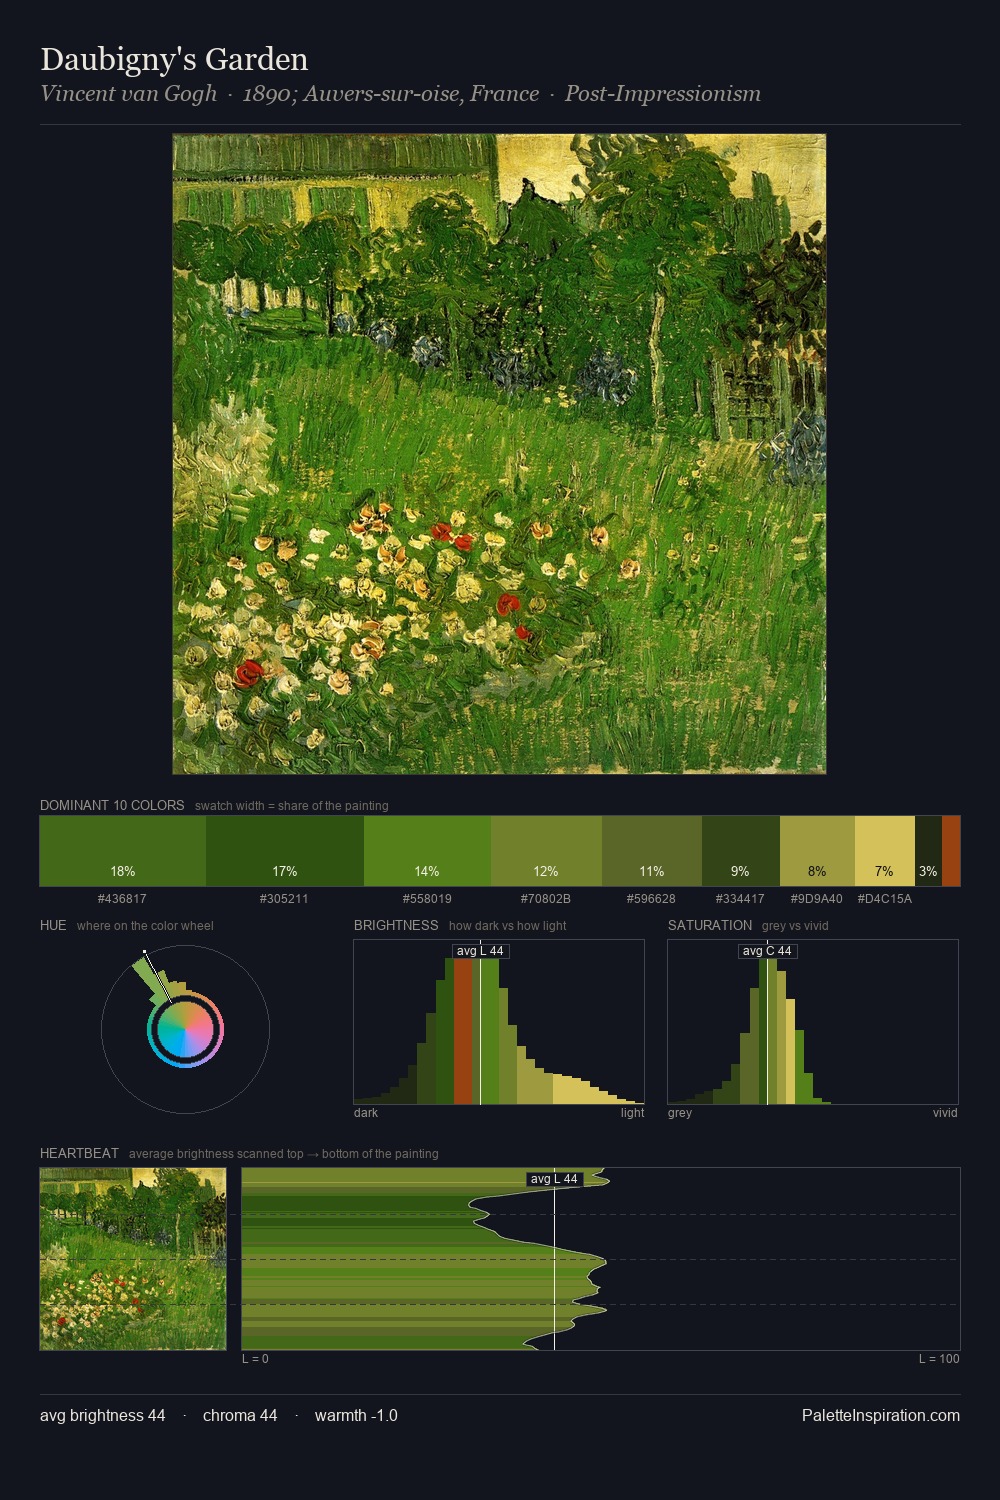Click "1890; Auvers-sur-oise, France" in the subtitle
Image resolution: width=1000 pixels, height=1500 pixels.
(391, 94)
